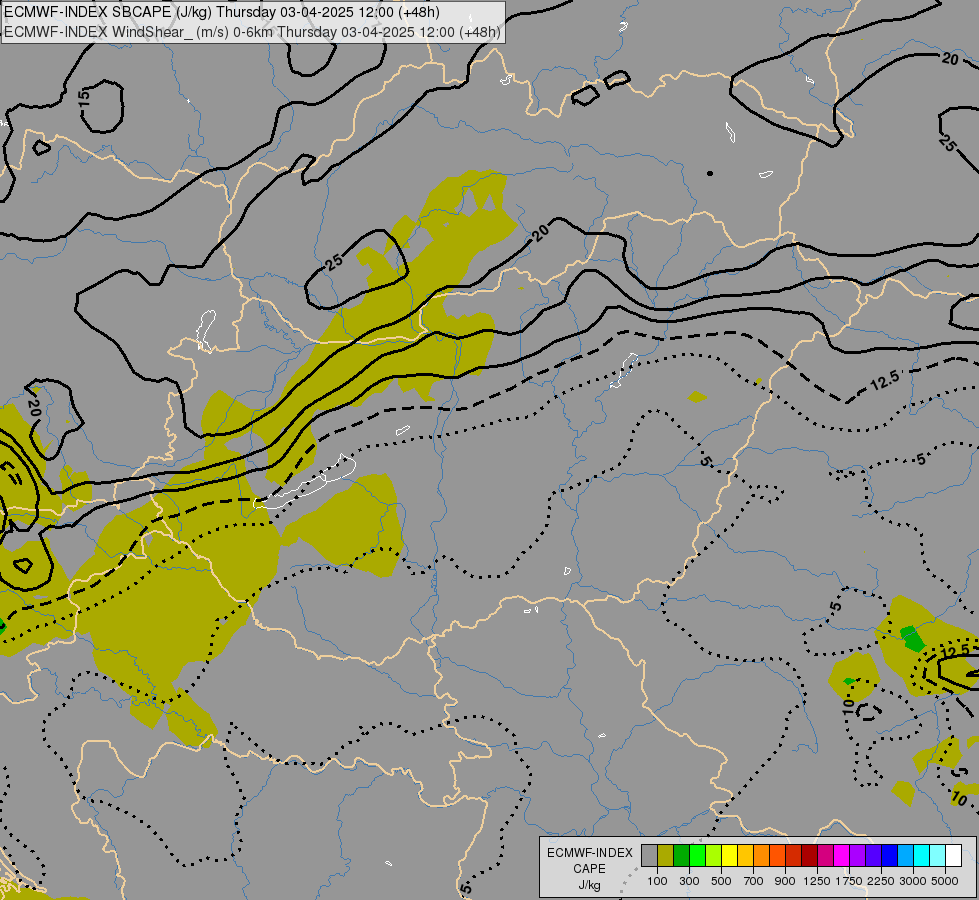This screenshot has height=900, width=979.
Task: Click the 'ECMWF-INDEX' text in the legend
Action: point(589,853)
